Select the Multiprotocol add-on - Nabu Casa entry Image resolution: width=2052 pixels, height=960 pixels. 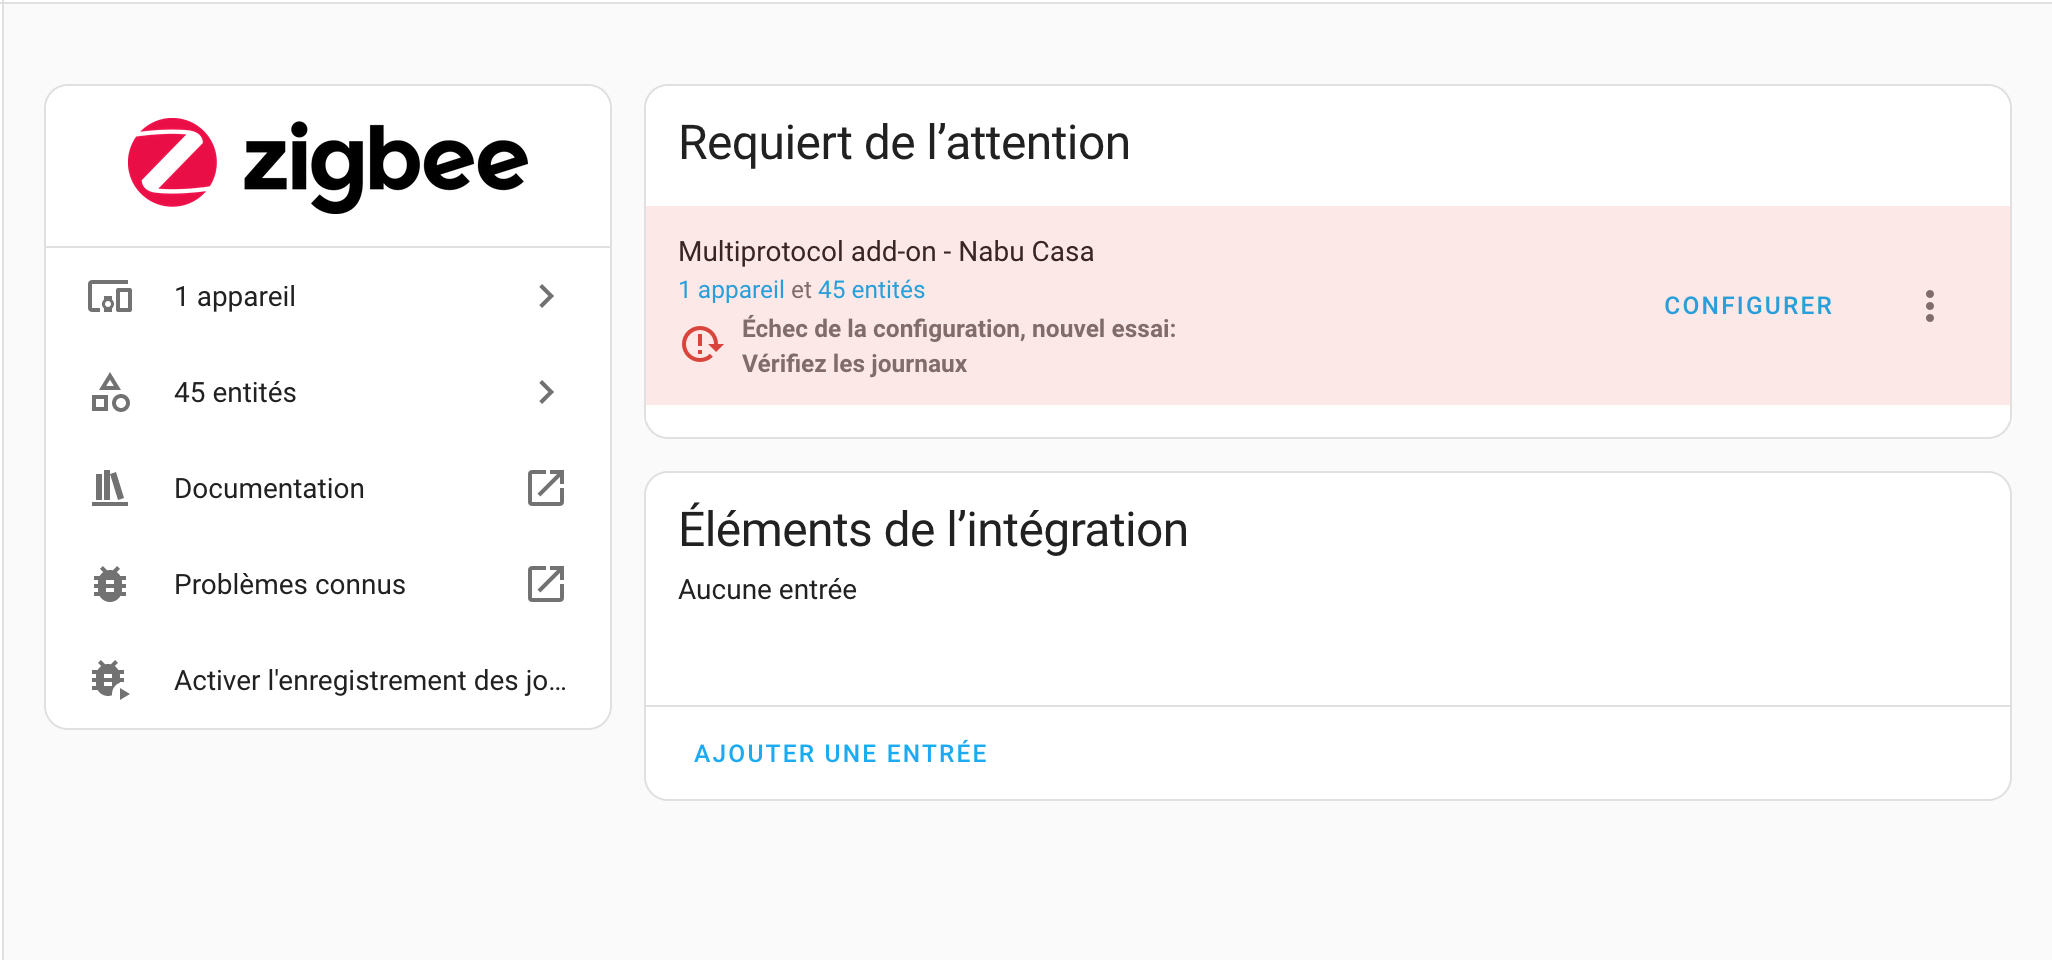886,252
